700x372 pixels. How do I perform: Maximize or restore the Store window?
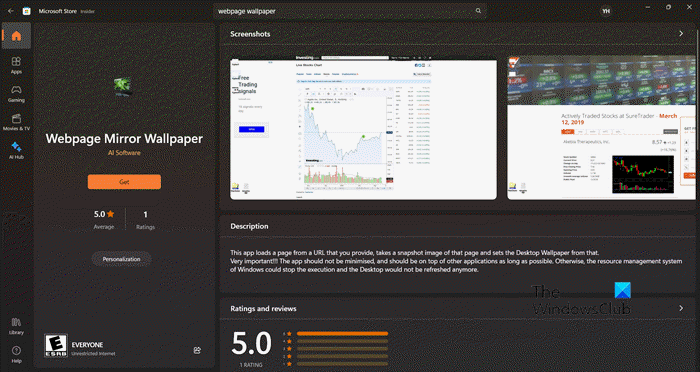point(668,7)
